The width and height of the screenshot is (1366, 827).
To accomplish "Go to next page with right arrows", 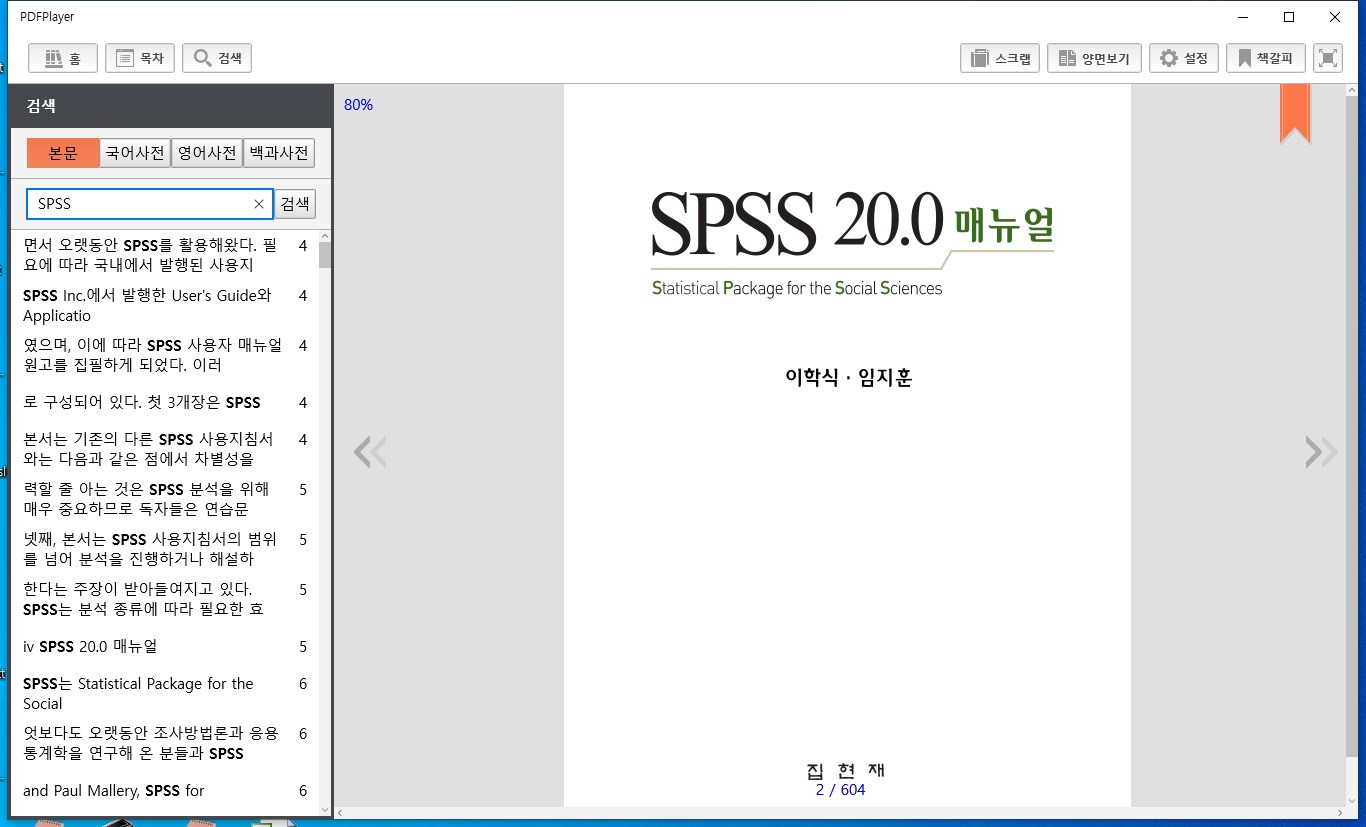I will (x=1321, y=452).
